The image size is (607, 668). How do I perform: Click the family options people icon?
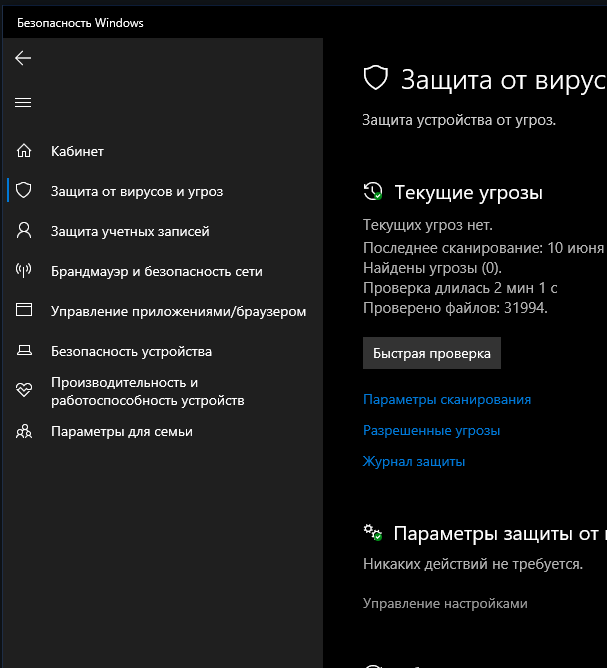click(x=24, y=431)
